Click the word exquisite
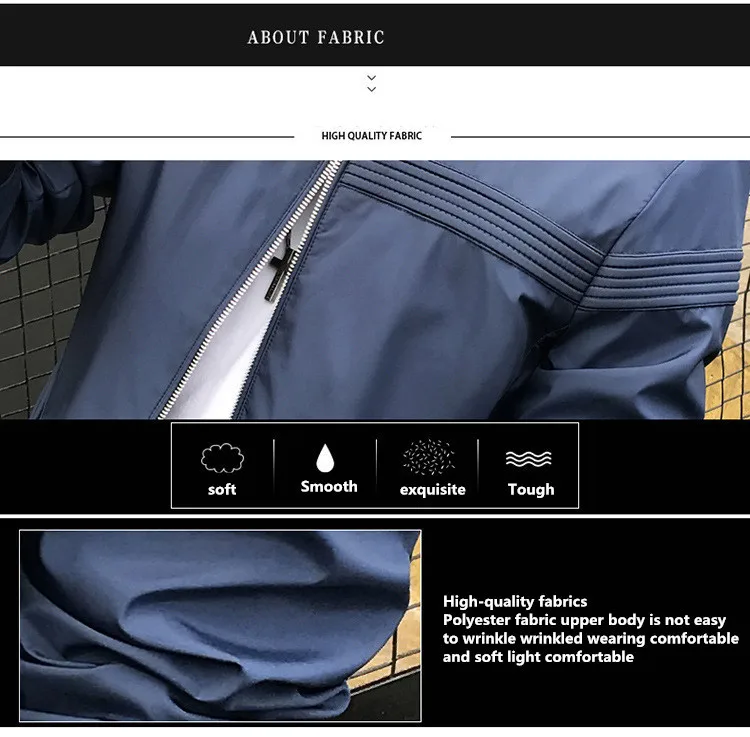The width and height of the screenshot is (750, 737). pyautogui.click(x=432, y=489)
